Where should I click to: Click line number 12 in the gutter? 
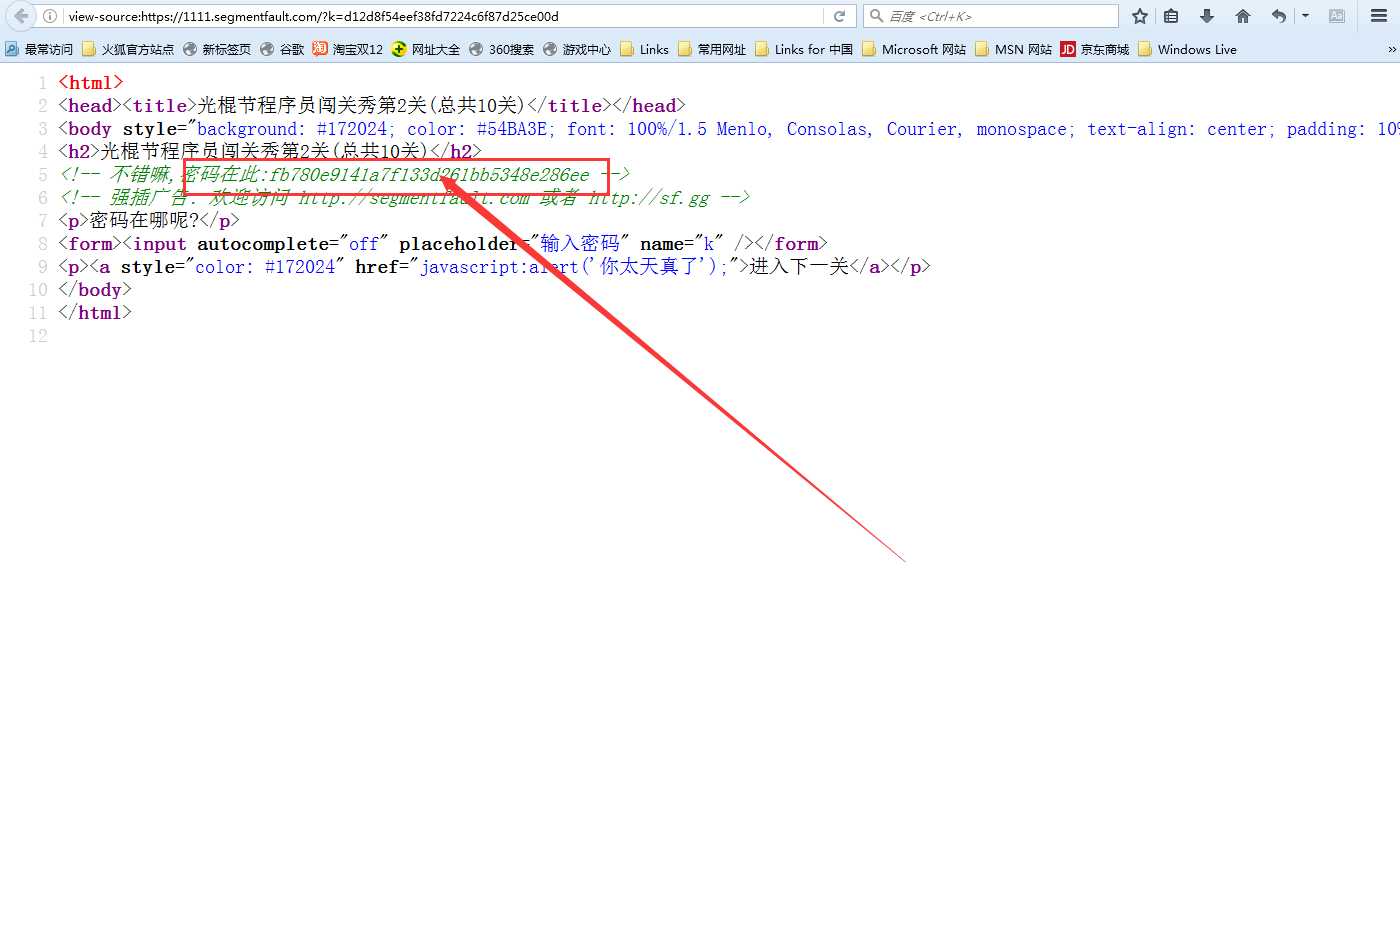[x=38, y=336]
